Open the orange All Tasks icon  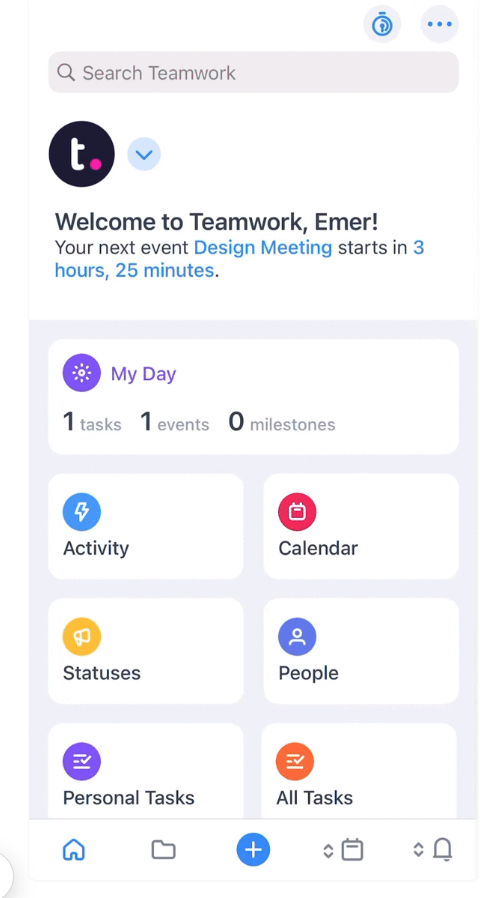296,762
